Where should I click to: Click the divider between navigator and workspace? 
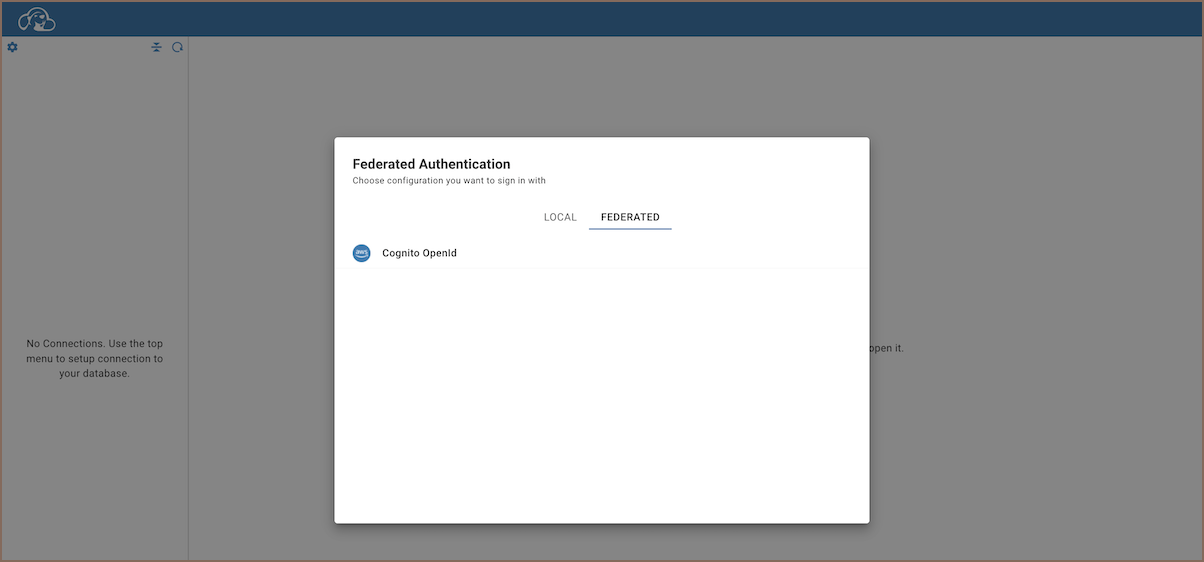[188, 300]
